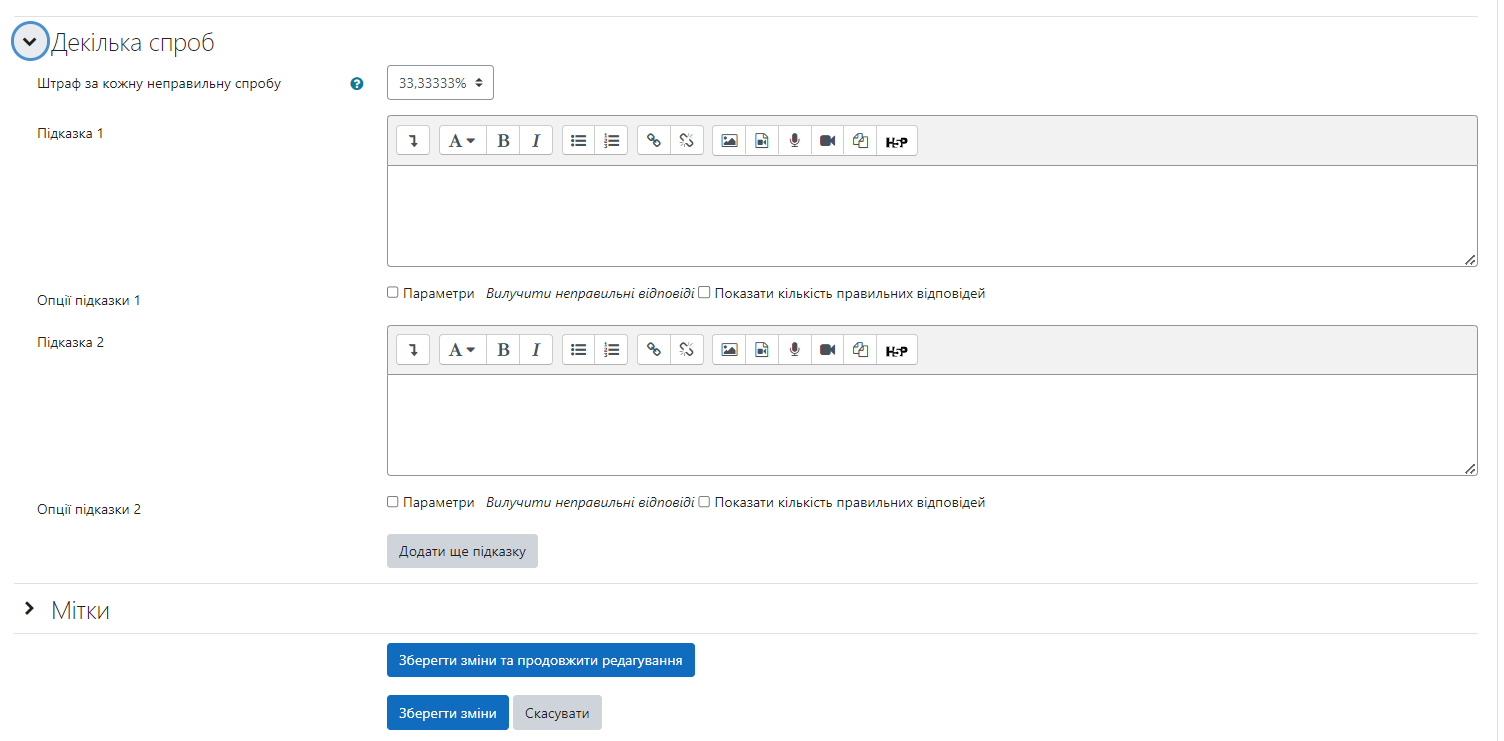
Task: Click Вилучити неправильні відповіді text in підказка 1
Action: tap(590, 294)
